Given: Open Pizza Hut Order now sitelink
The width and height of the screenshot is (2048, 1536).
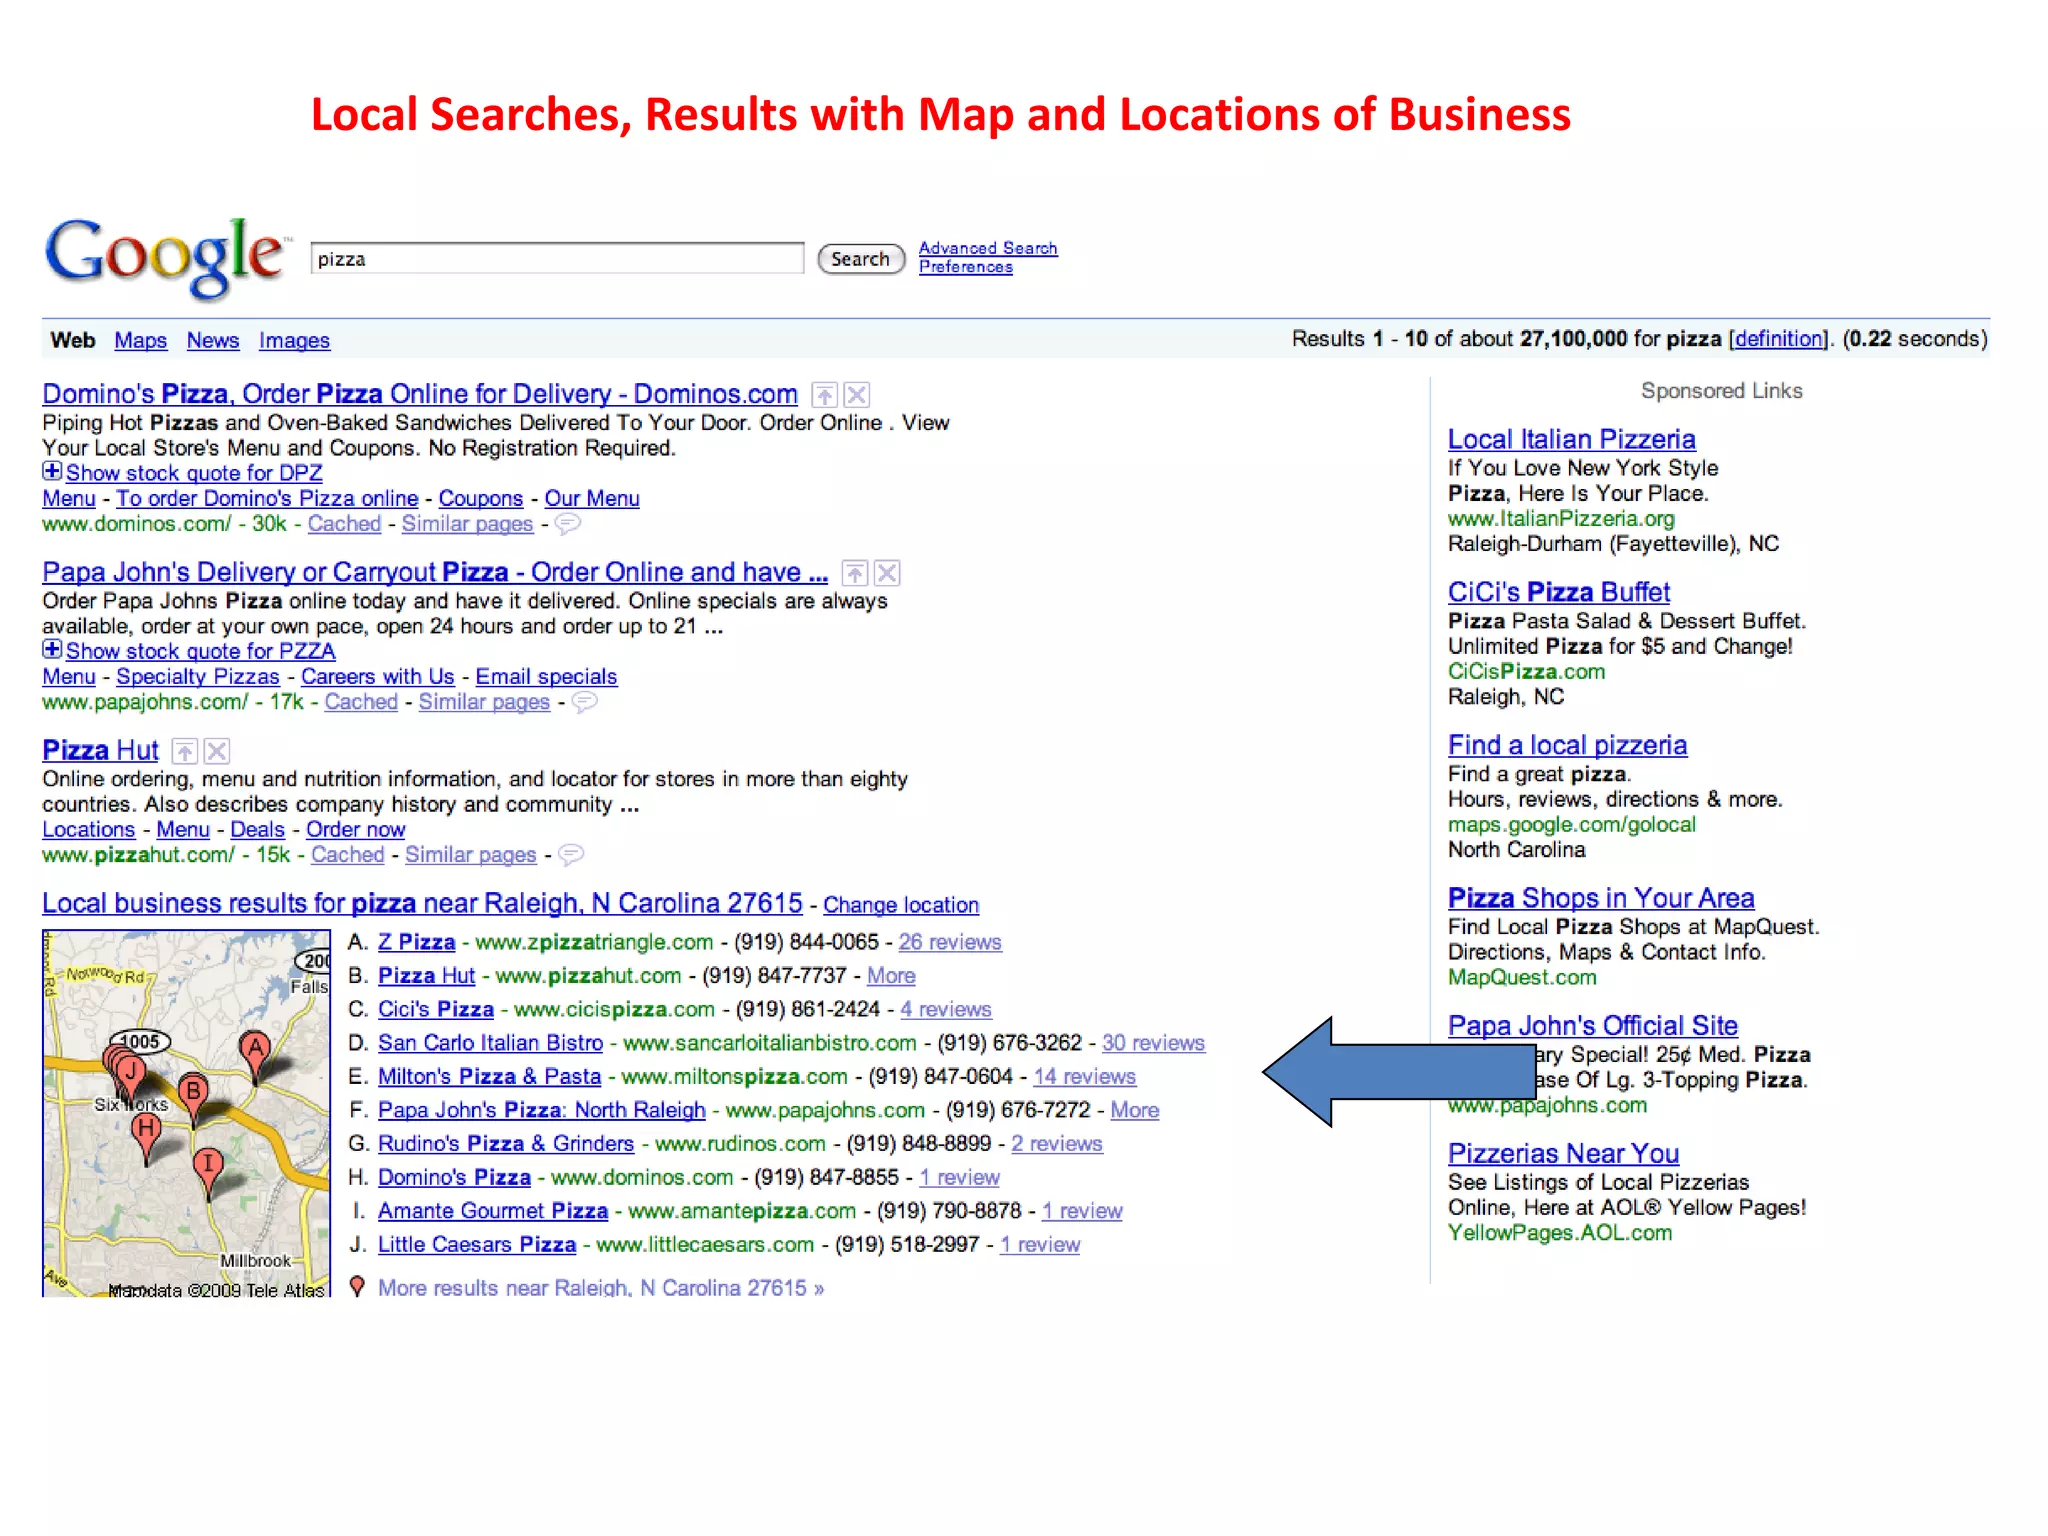Looking at the screenshot, I should pyautogui.click(x=355, y=830).
